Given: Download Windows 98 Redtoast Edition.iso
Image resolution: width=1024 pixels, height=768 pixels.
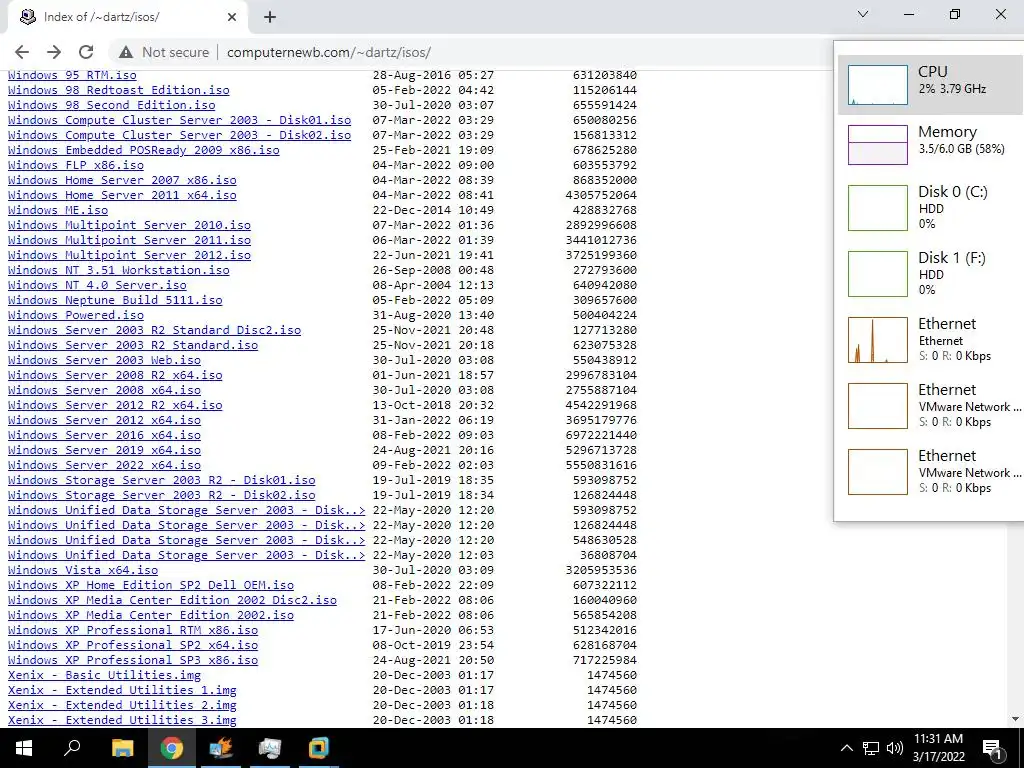Looking at the screenshot, I should 118,90.
